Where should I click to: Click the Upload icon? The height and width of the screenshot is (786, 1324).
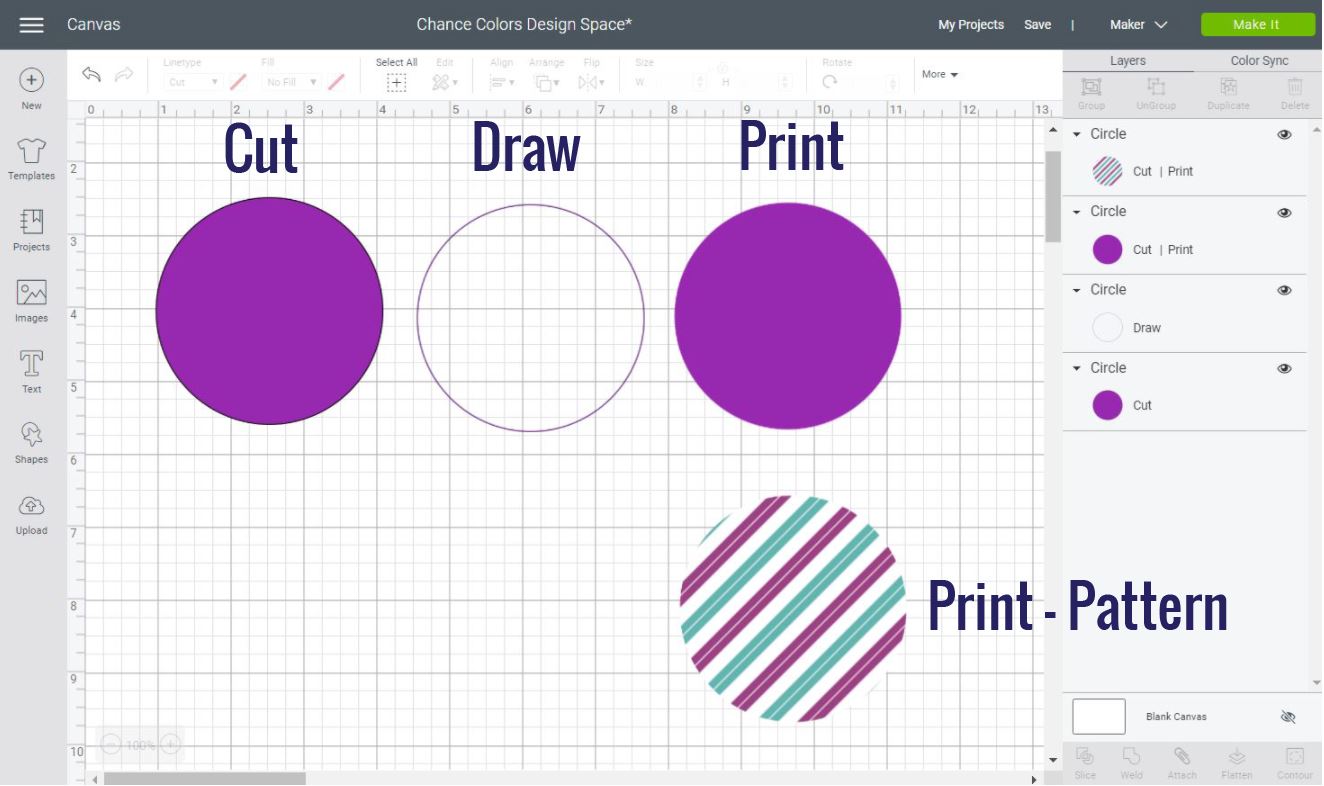point(31,511)
